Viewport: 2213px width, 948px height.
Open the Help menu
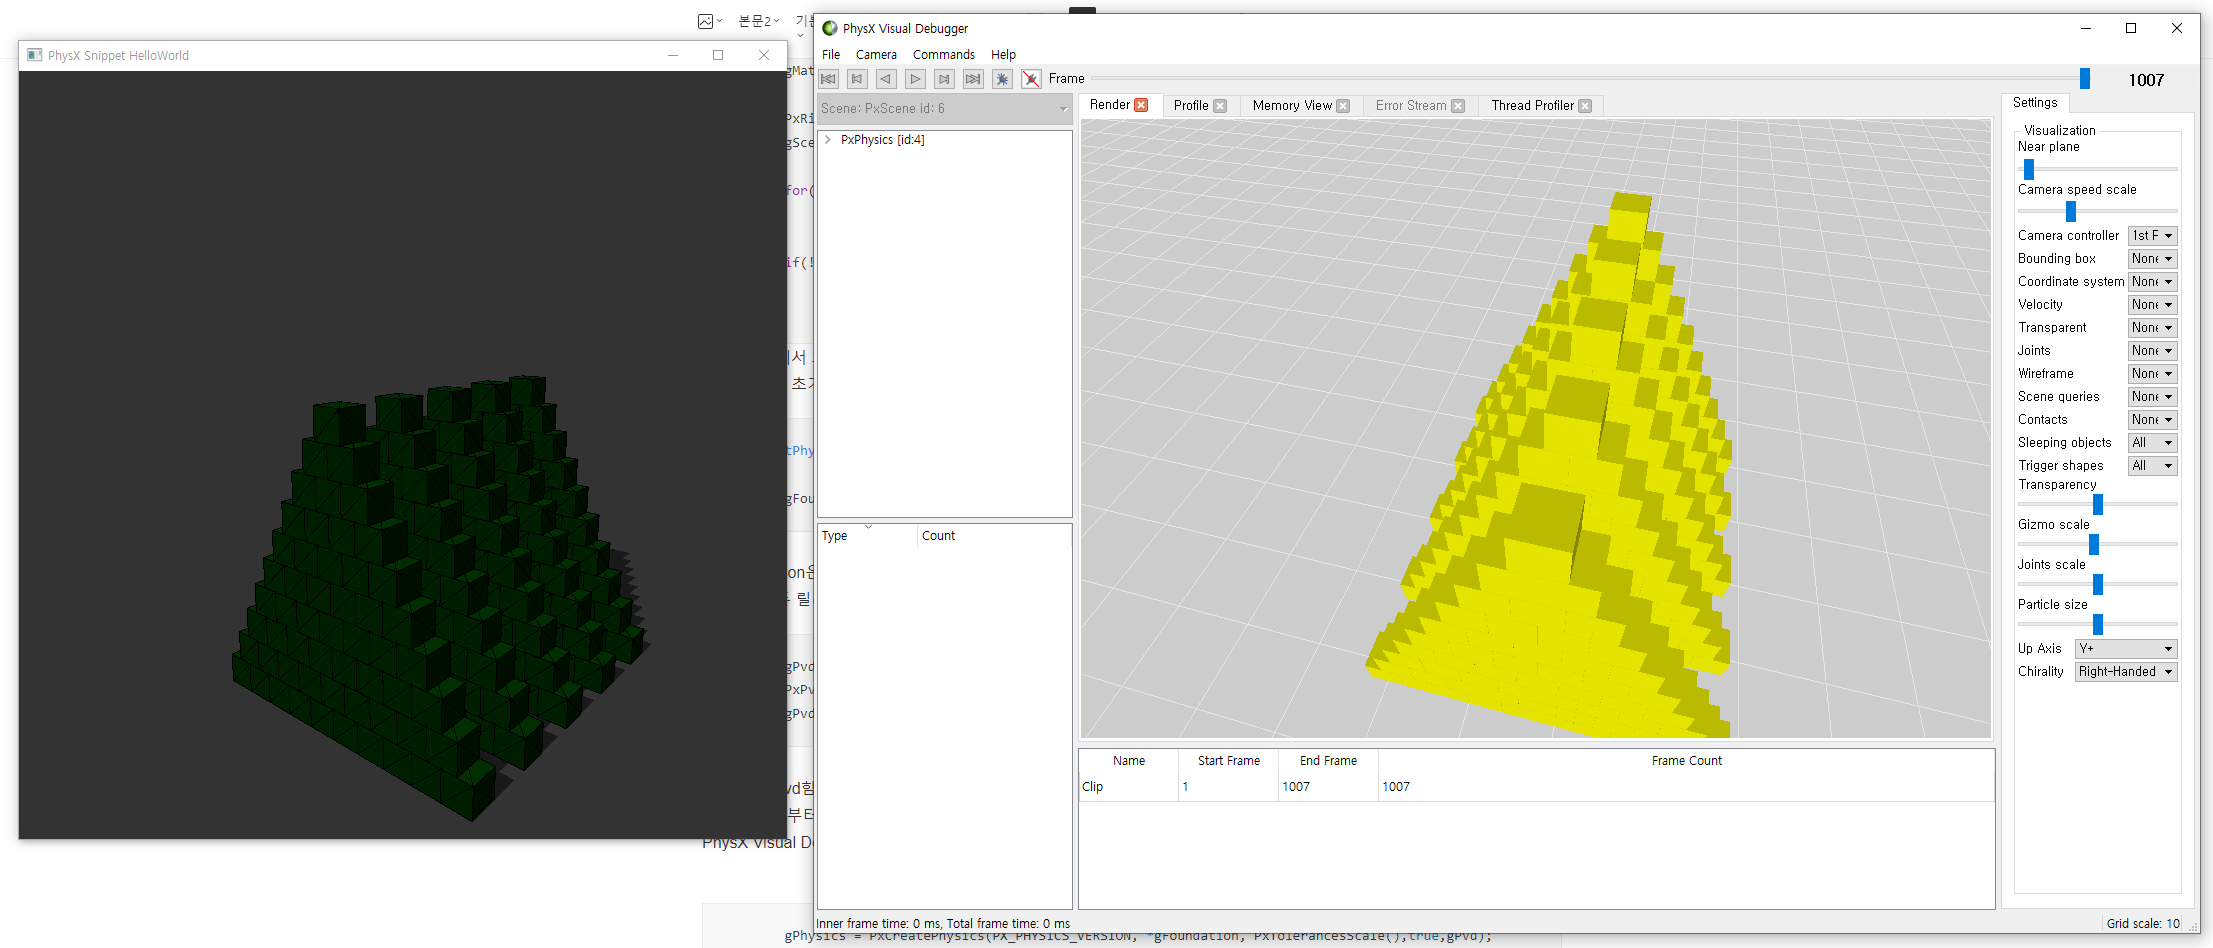[1003, 55]
